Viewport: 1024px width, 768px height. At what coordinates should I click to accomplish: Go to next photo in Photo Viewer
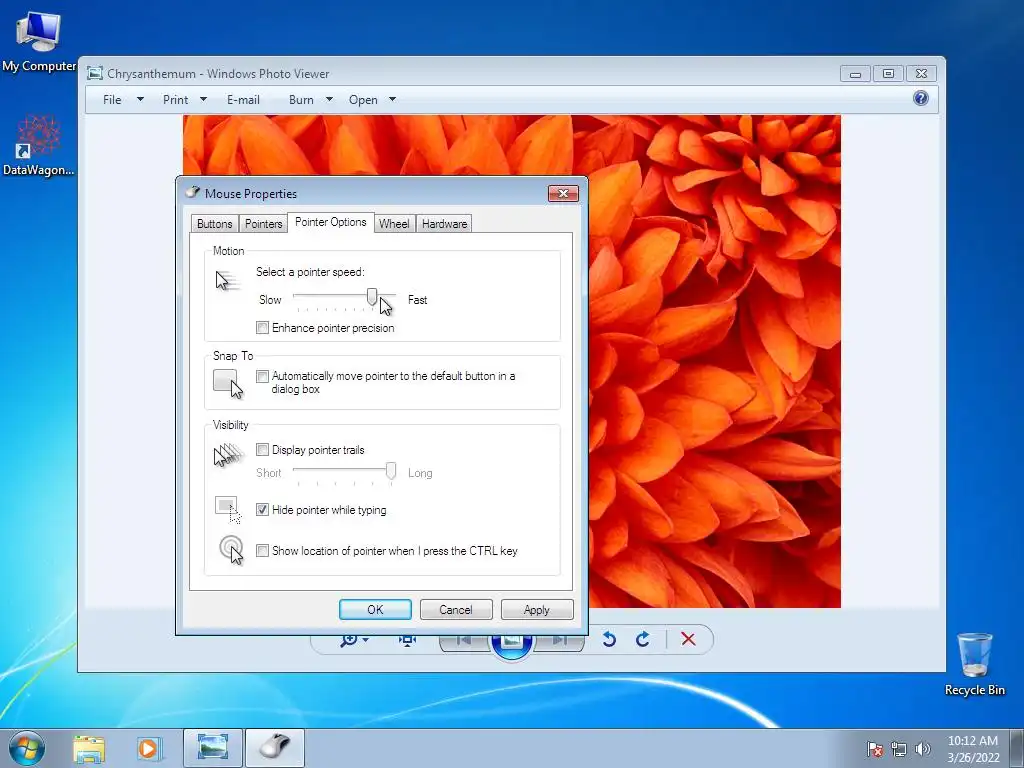[x=559, y=640]
